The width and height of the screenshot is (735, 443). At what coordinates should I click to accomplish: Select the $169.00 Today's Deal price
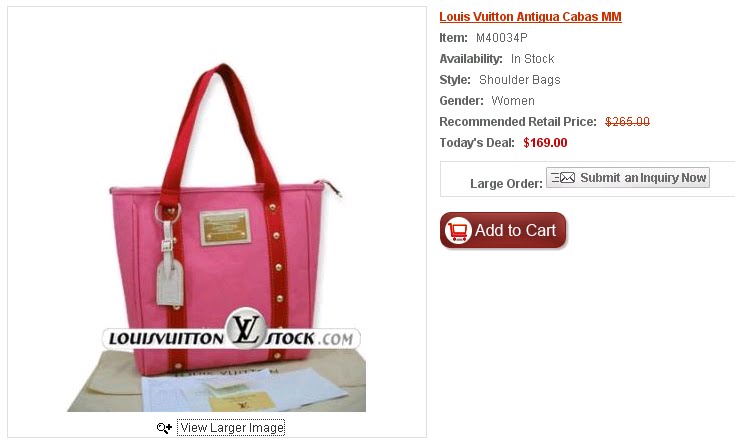point(545,143)
